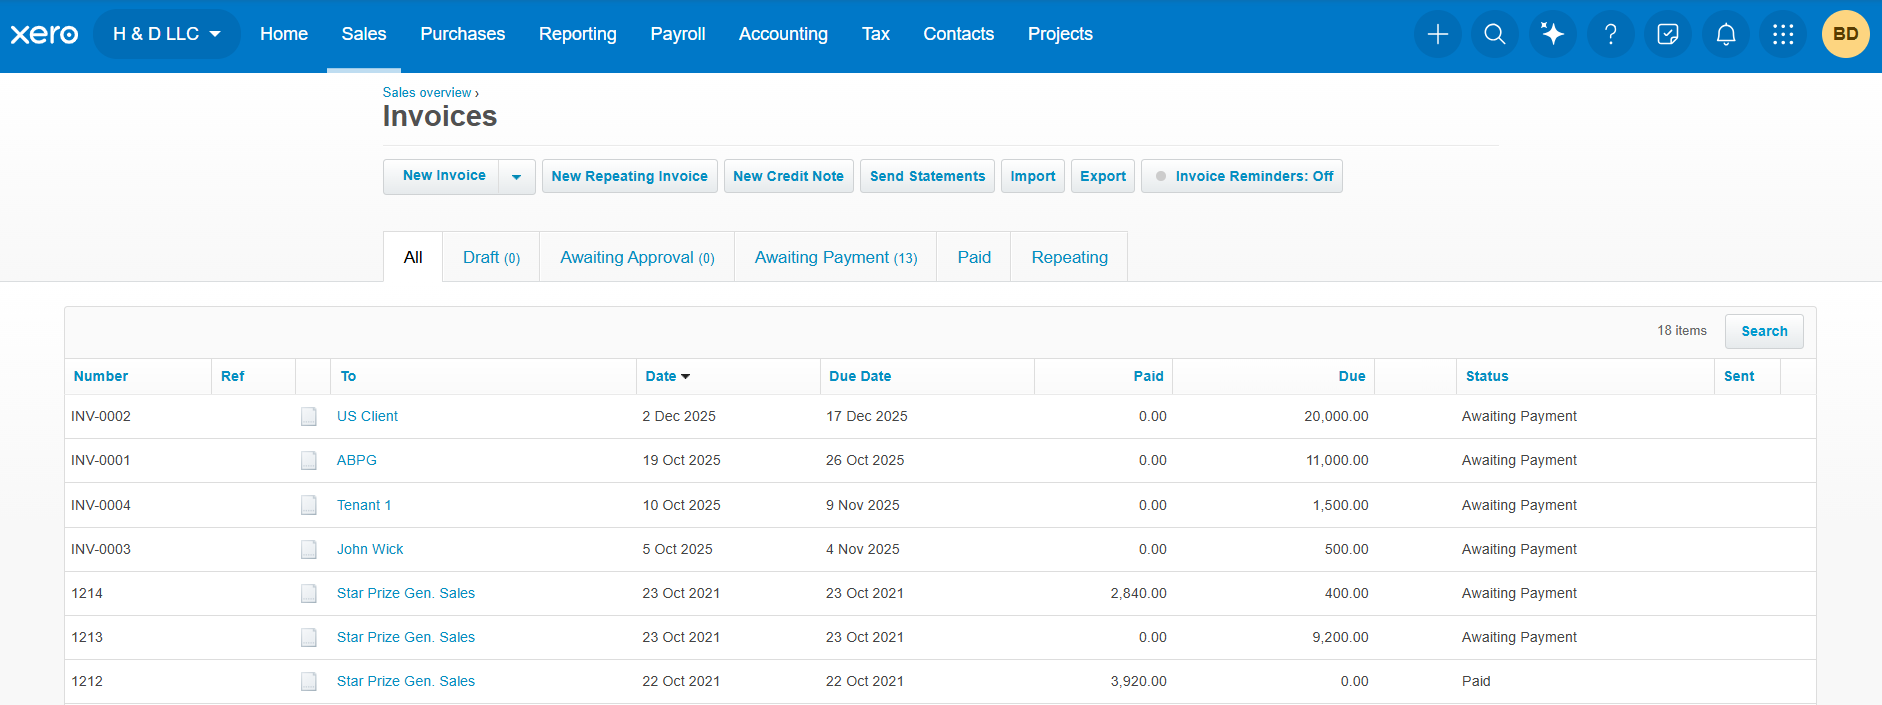Click the BD user avatar
The image size is (1882, 705).
point(1845,34)
